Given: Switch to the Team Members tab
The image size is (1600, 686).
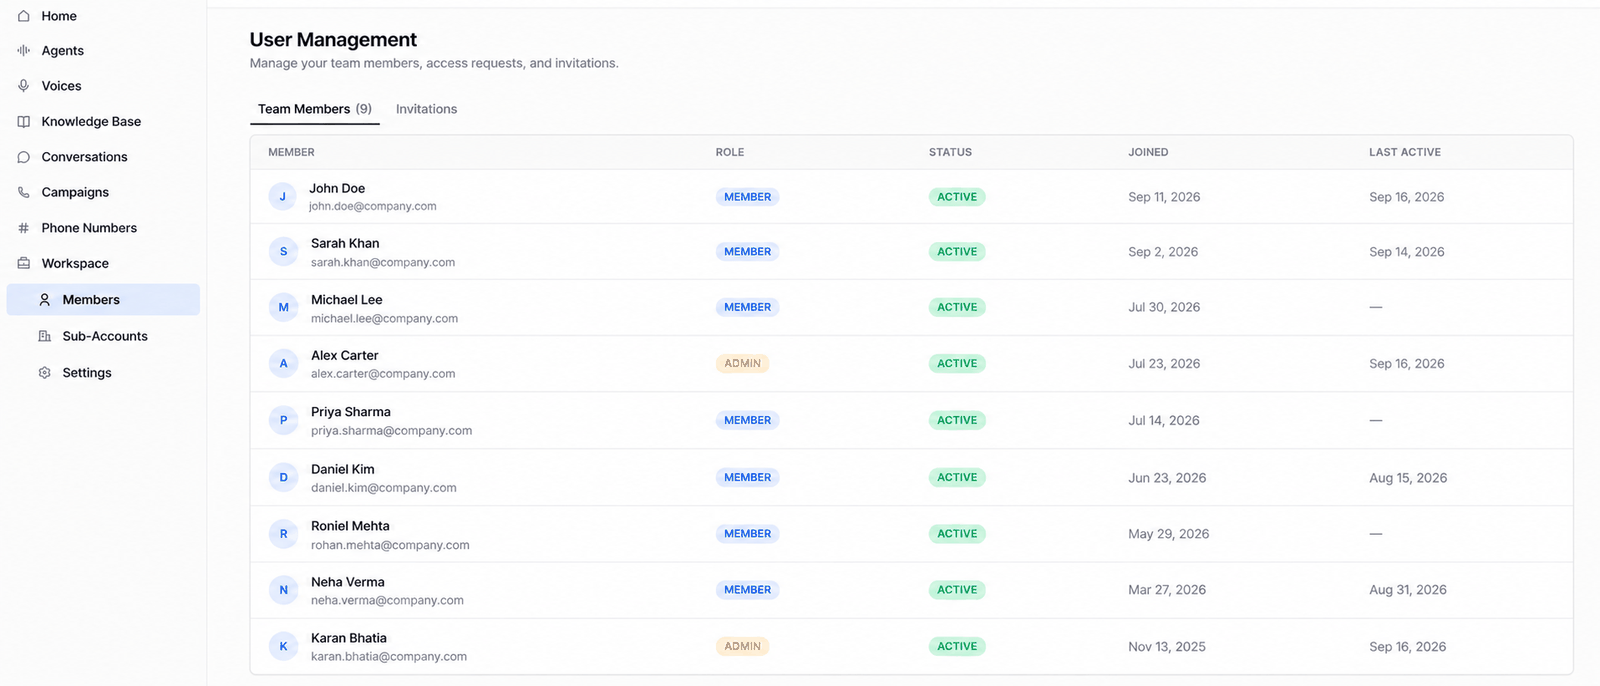Looking at the screenshot, I should click(314, 109).
